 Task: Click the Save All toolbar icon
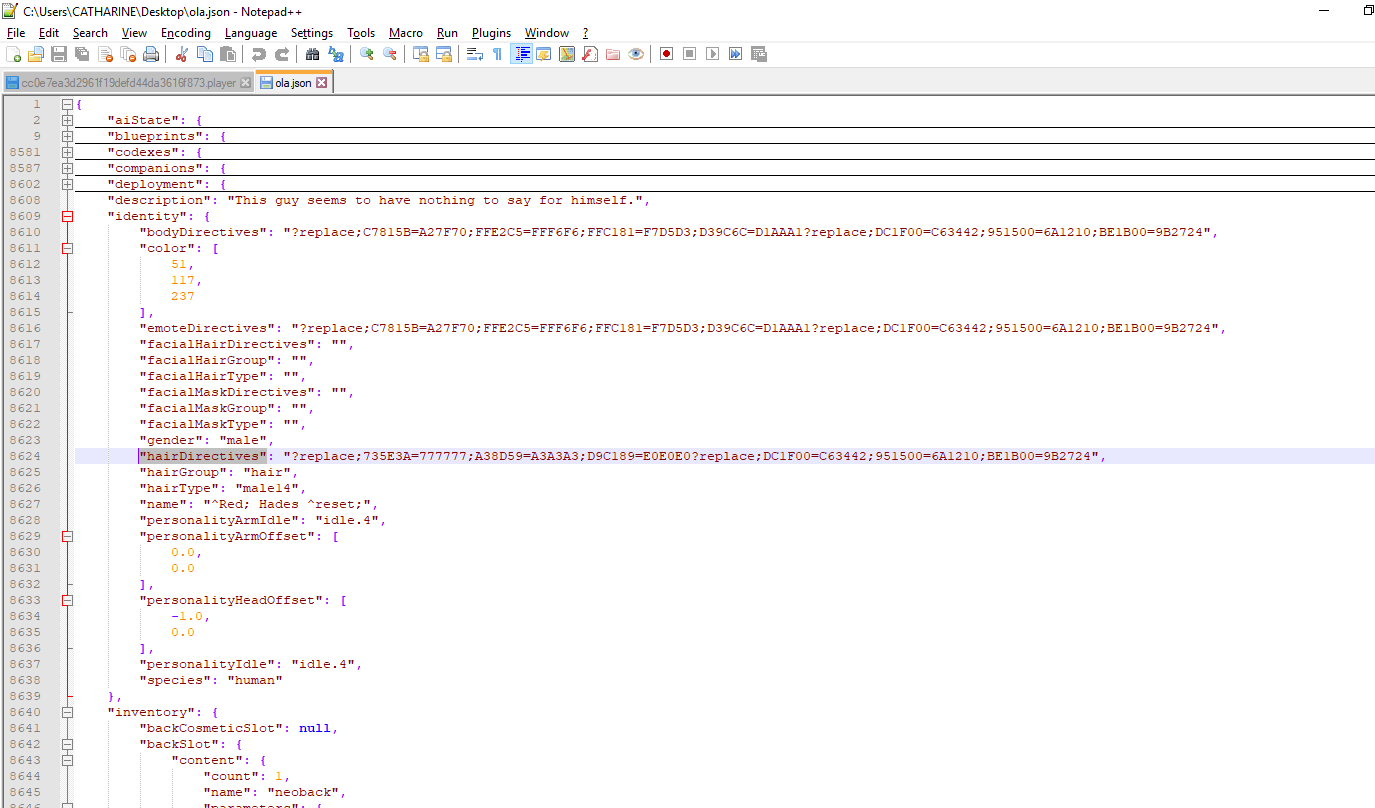click(82, 54)
